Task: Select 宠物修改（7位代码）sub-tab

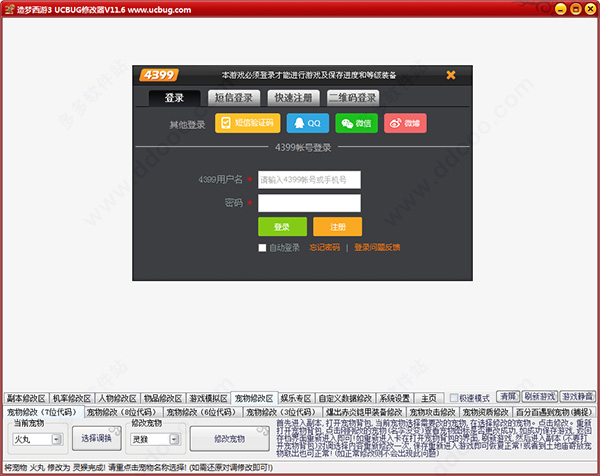Action: coord(43,412)
